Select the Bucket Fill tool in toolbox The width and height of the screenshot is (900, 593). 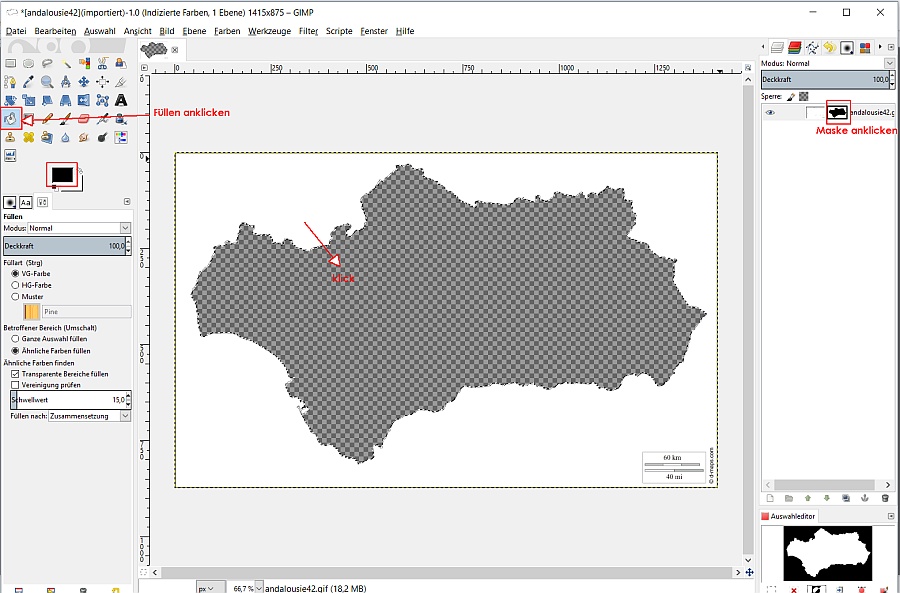pos(11,118)
